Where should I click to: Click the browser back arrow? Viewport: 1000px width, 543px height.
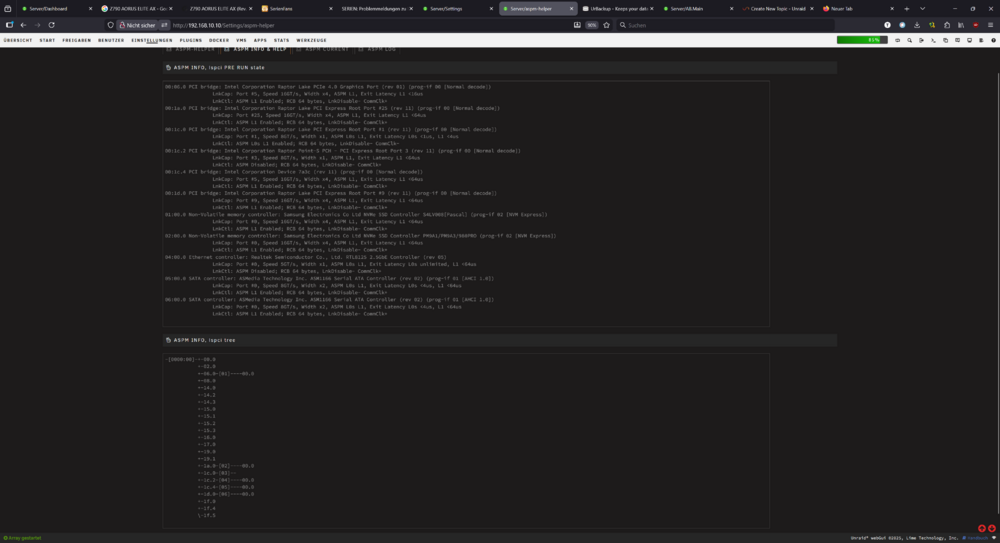pos(24,25)
